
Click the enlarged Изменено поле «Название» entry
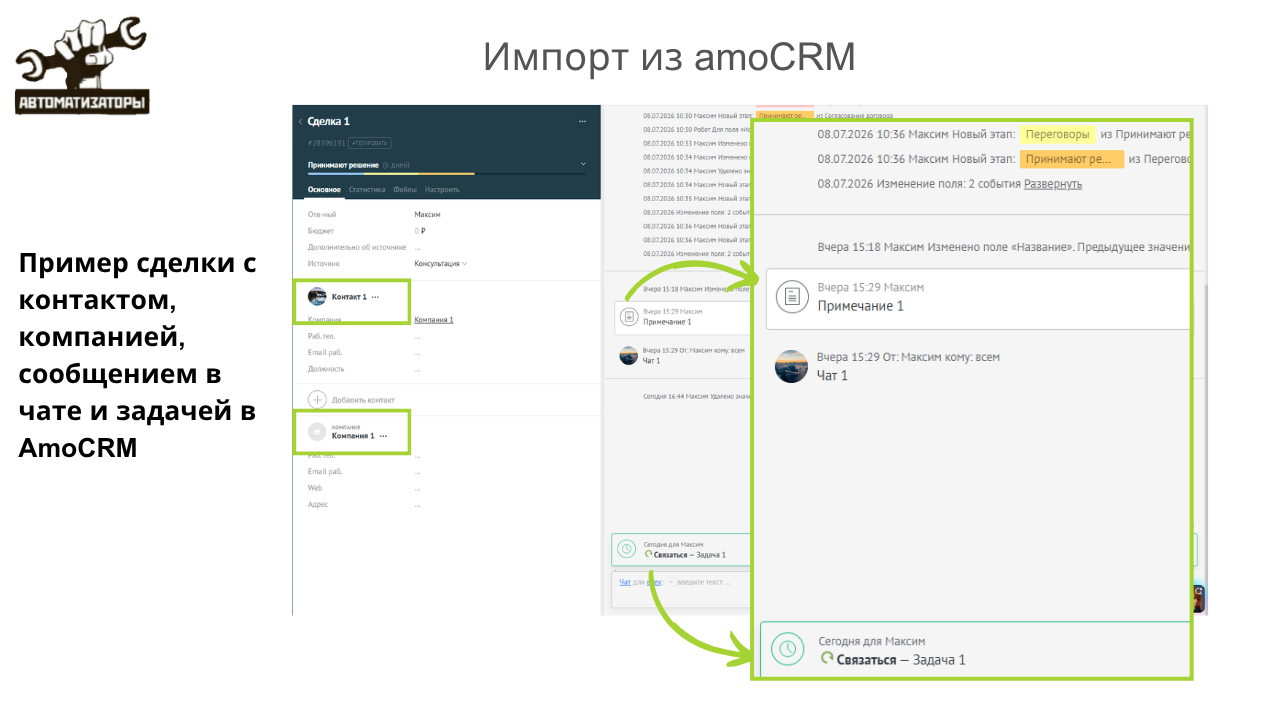[1003, 247]
